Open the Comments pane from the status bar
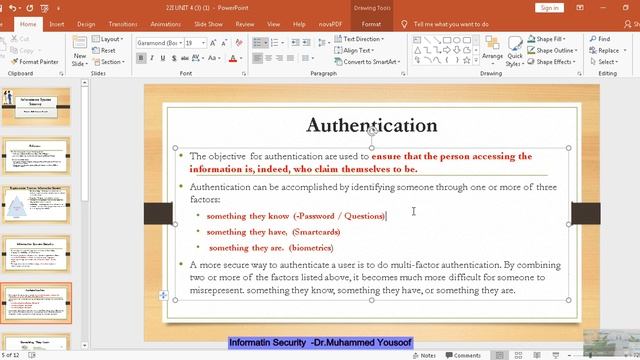This screenshot has width=640, height=360. [x=463, y=356]
